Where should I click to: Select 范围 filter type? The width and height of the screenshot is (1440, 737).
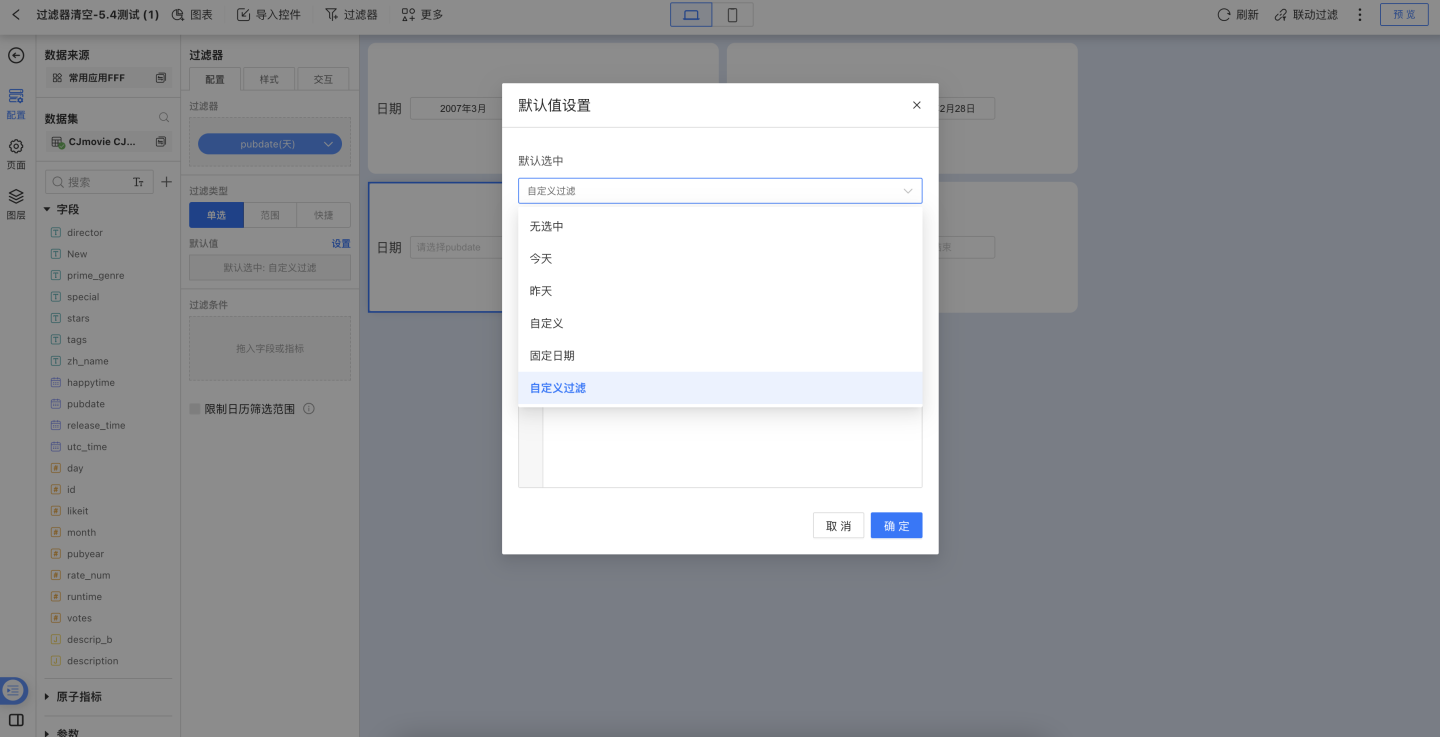[x=270, y=215]
